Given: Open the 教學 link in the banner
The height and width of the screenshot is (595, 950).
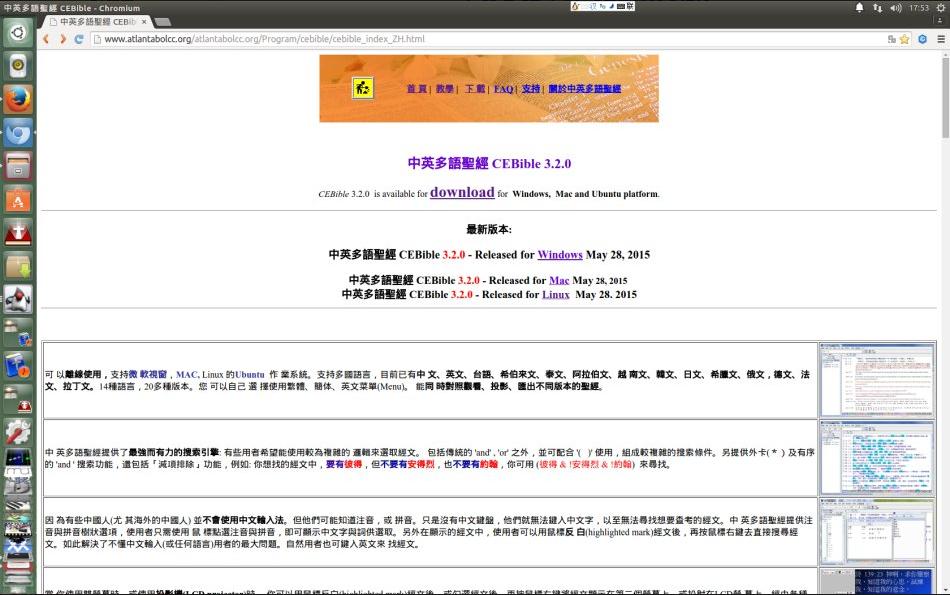Looking at the screenshot, I should pyautogui.click(x=445, y=88).
